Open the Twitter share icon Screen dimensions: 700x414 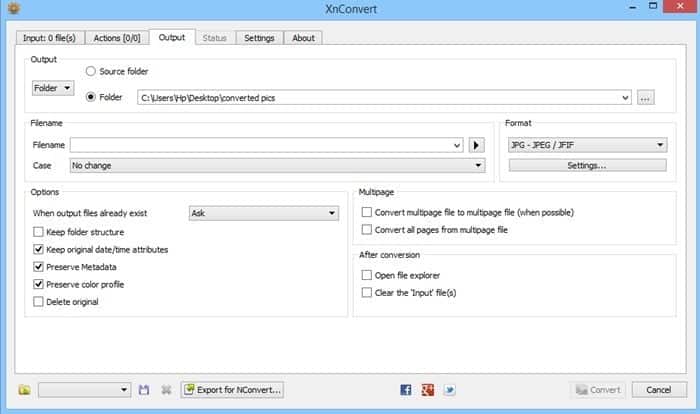coord(450,390)
